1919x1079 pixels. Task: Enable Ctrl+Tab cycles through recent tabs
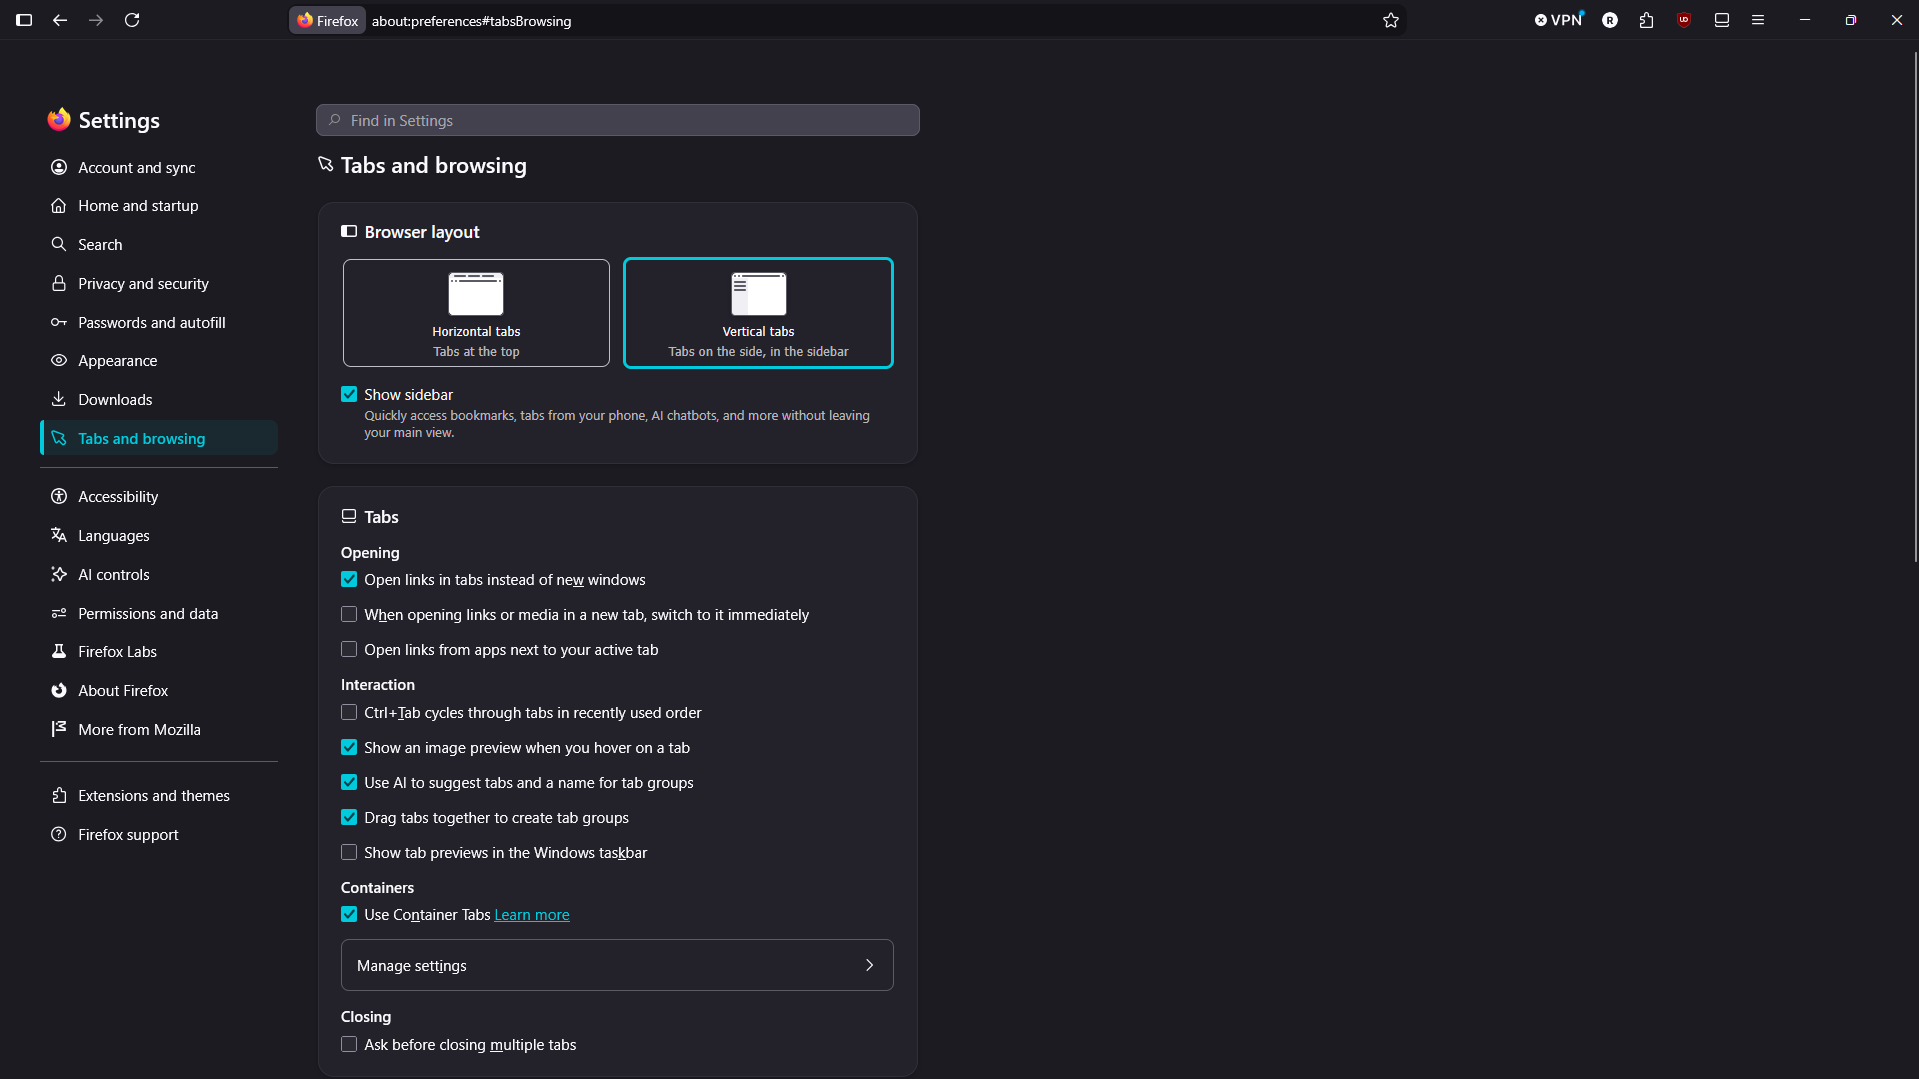[349, 712]
